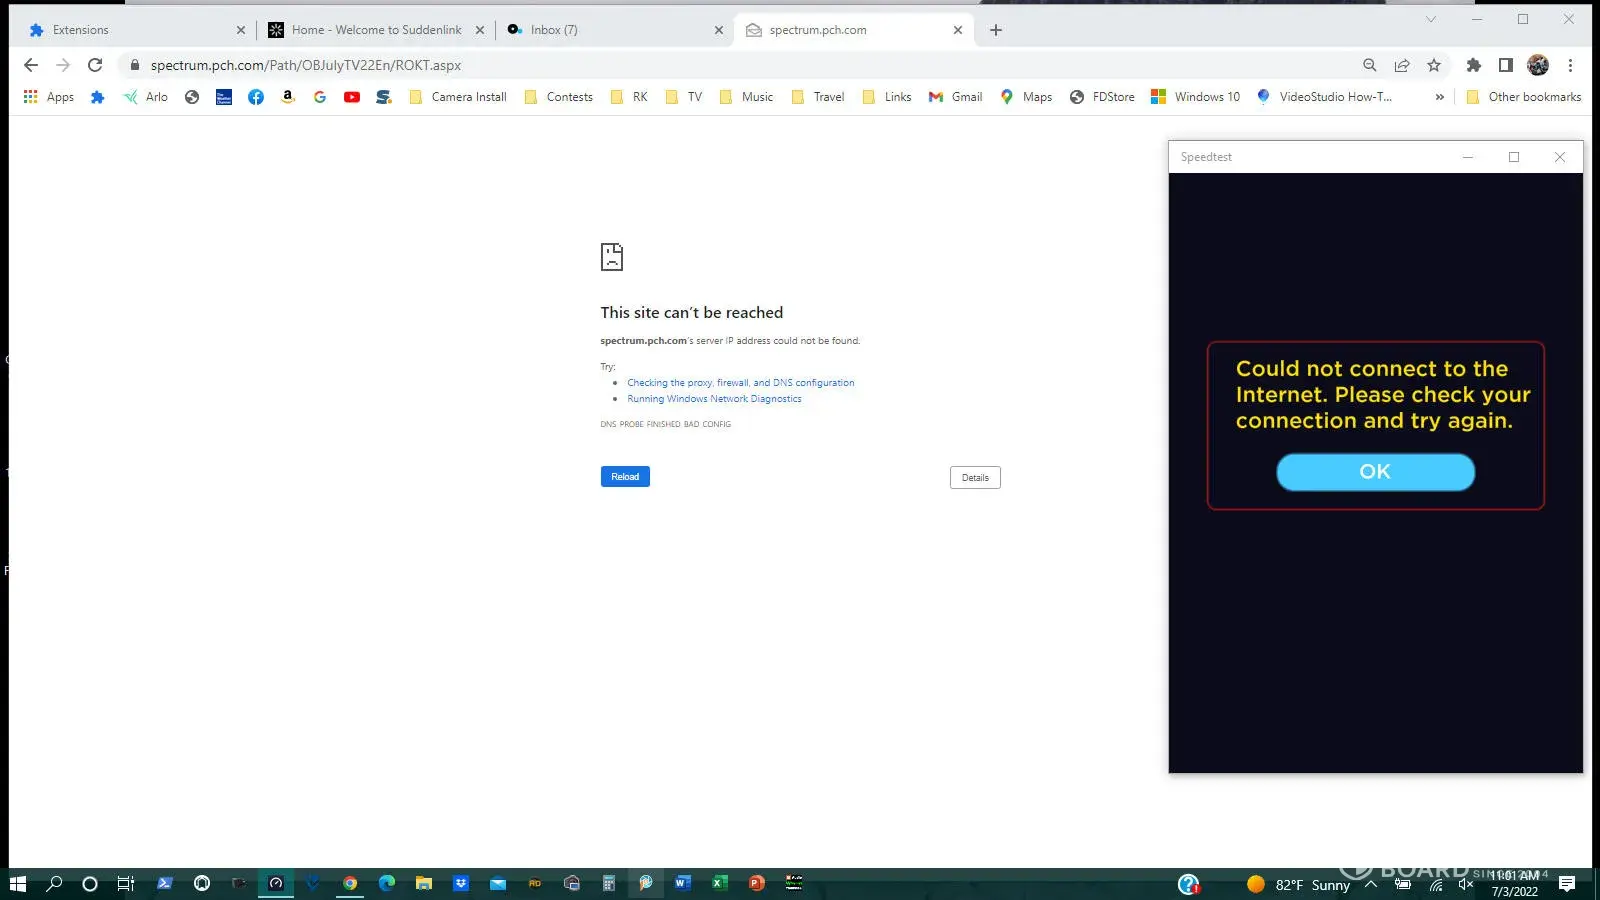Screen dimensions: 1600x900
Task: Switch to the Suddenlink Home tab
Action: click(x=376, y=30)
